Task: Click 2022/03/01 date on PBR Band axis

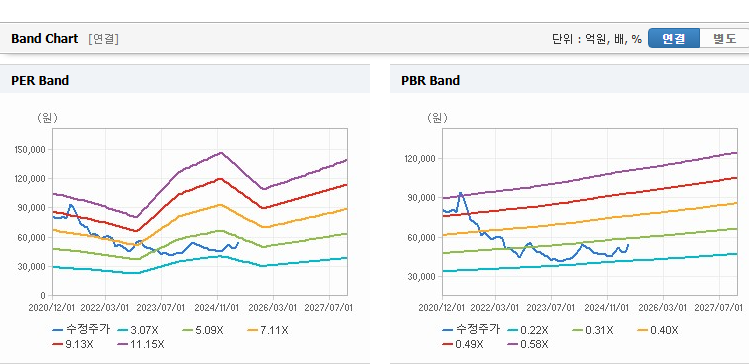Action: click(x=495, y=307)
